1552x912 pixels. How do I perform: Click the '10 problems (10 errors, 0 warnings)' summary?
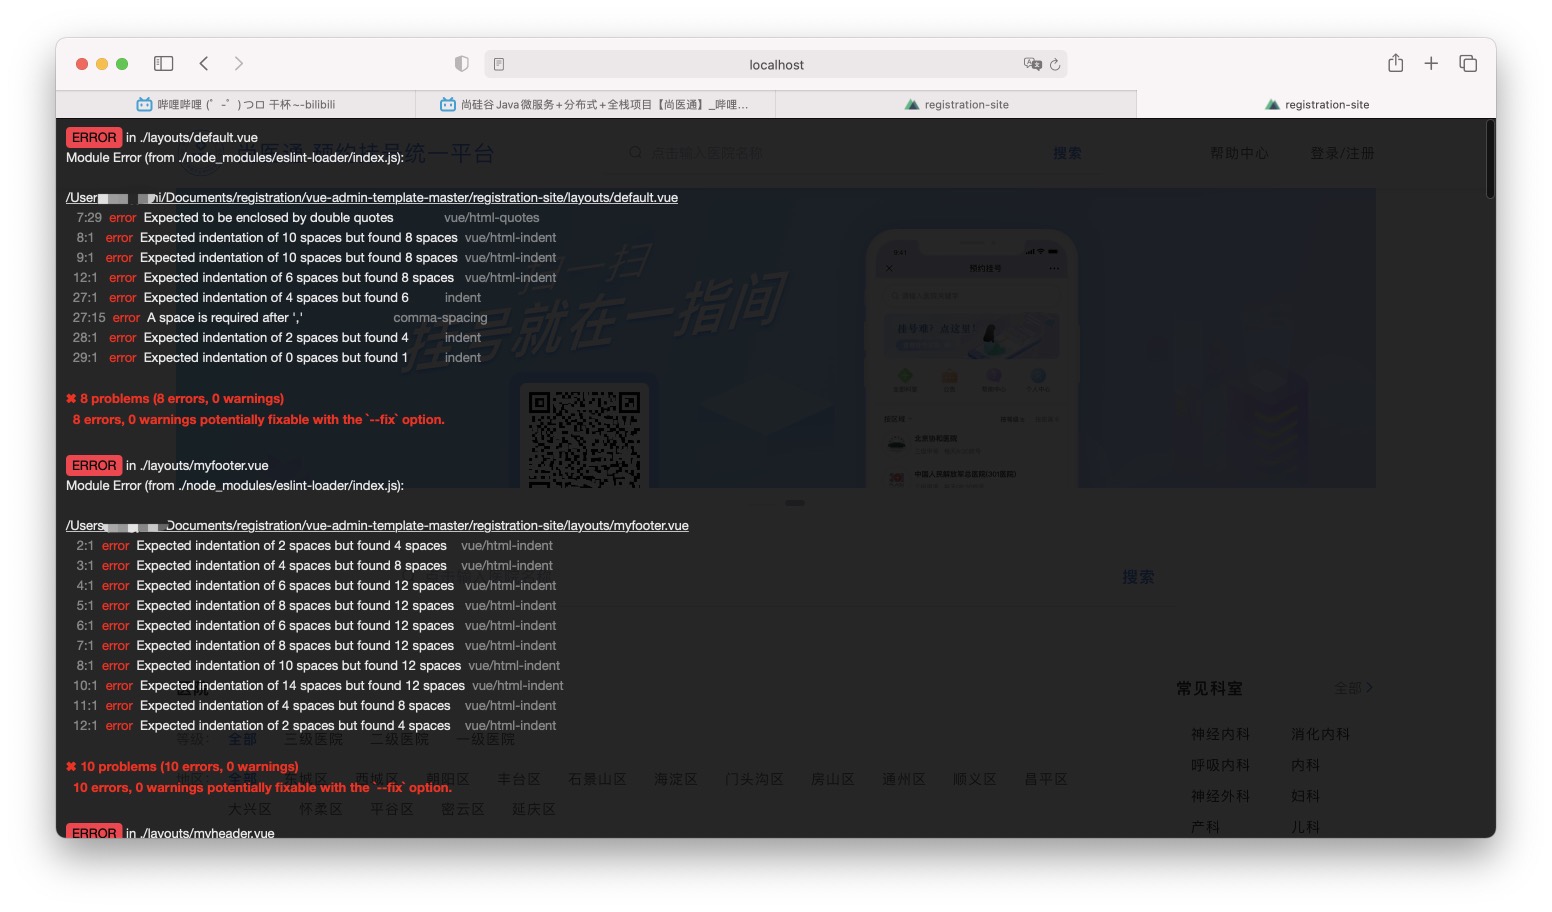(182, 767)
